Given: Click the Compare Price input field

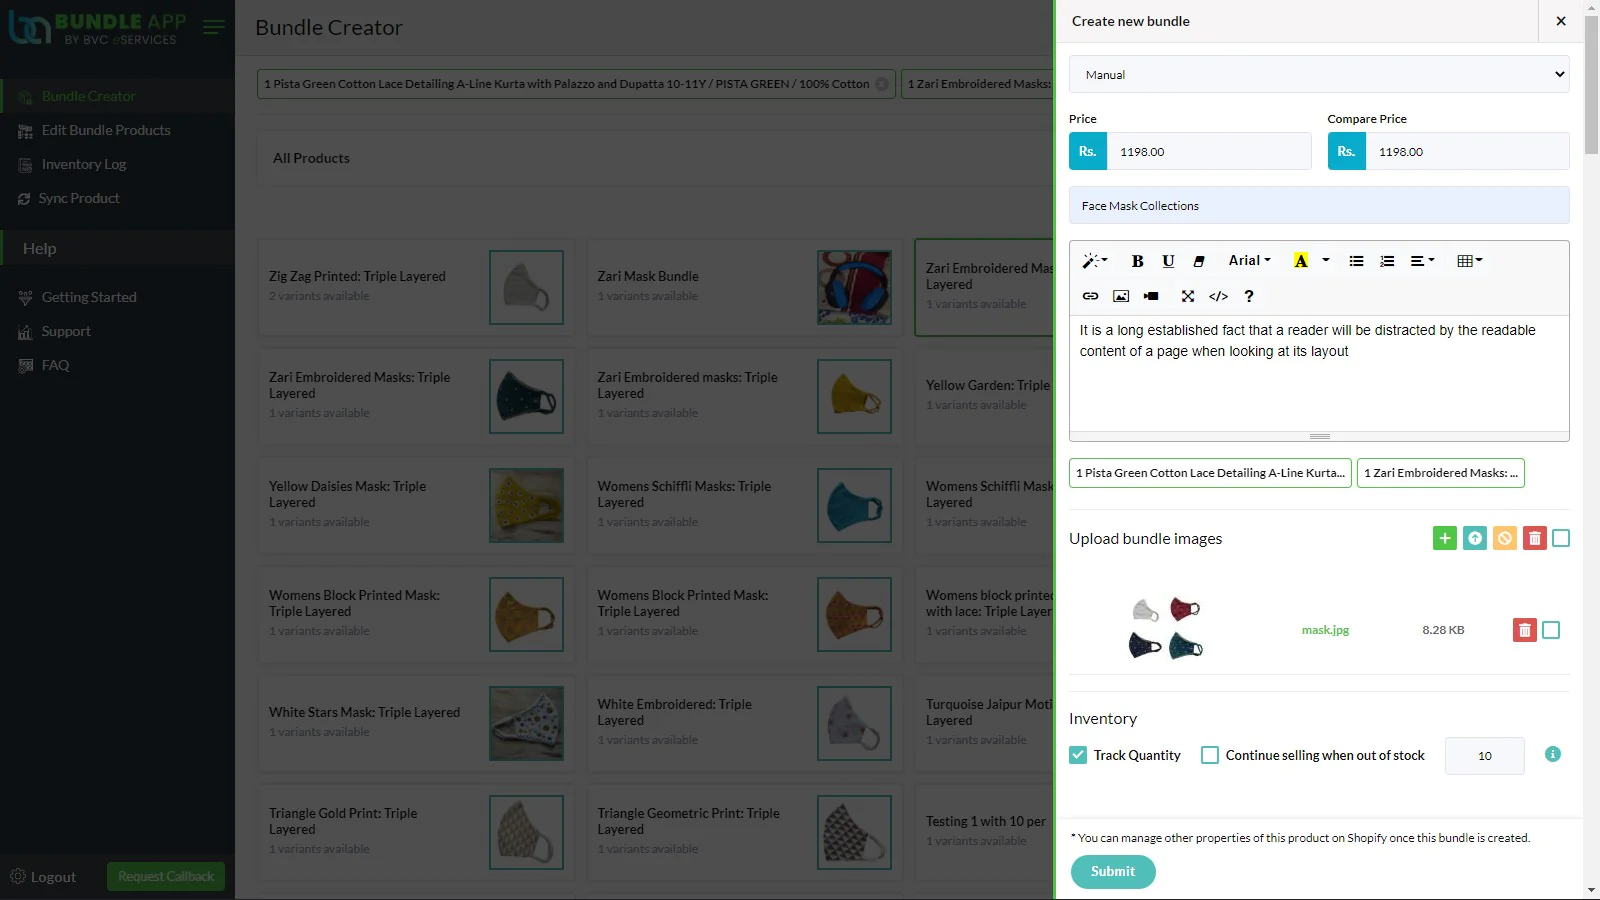Looking at the screenshot, I should coord(1467,152).
